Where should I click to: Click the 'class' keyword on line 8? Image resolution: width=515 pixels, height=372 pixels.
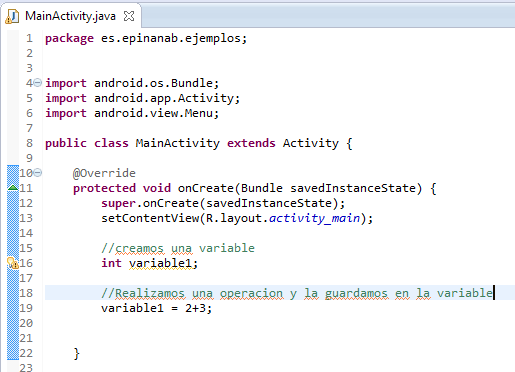pos(111,143)
